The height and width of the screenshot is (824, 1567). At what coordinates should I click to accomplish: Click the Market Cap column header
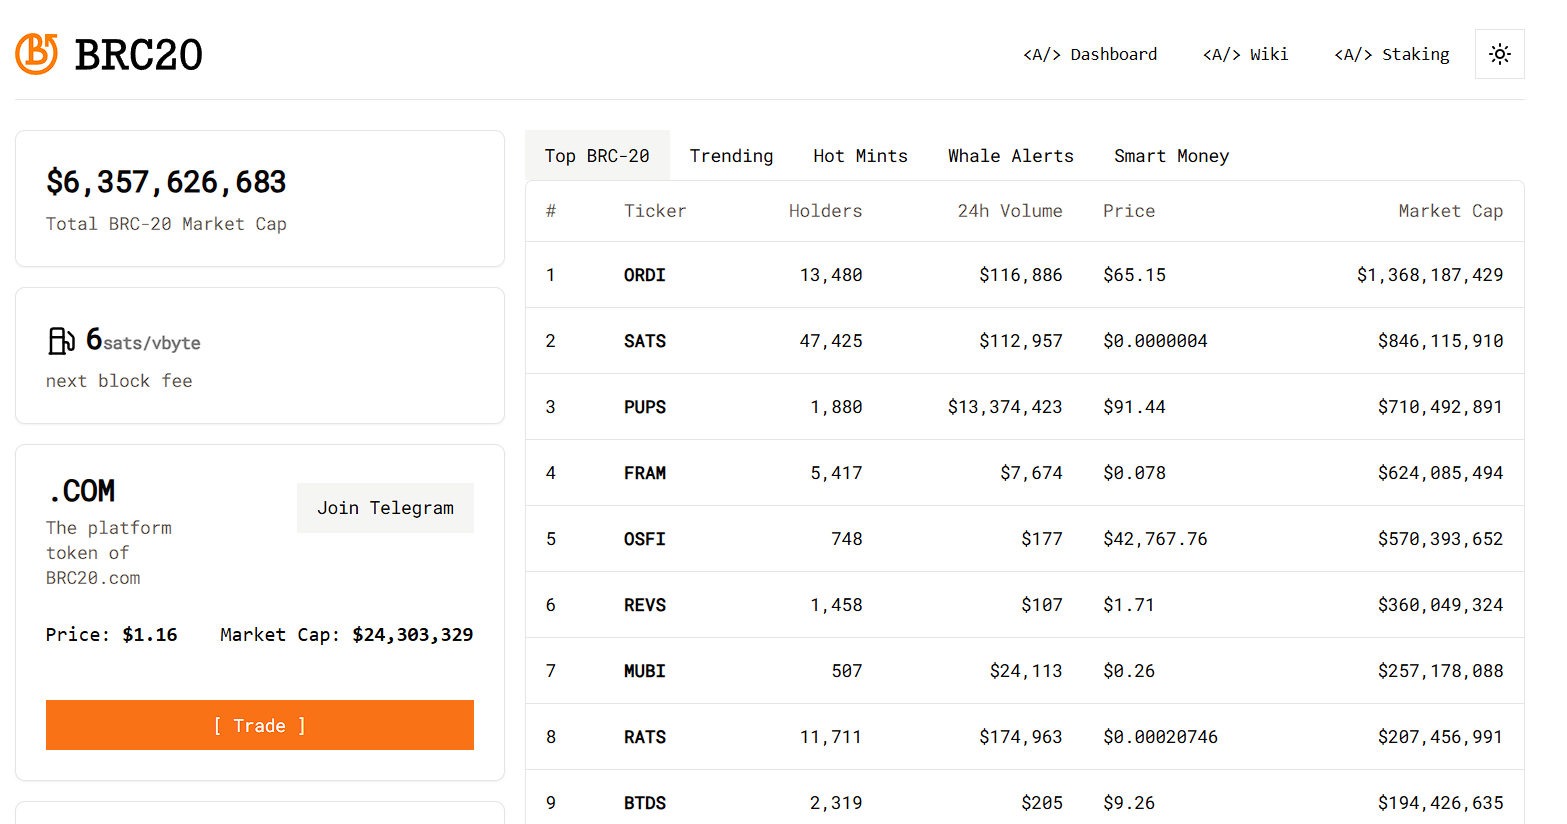click(1450, 211)
